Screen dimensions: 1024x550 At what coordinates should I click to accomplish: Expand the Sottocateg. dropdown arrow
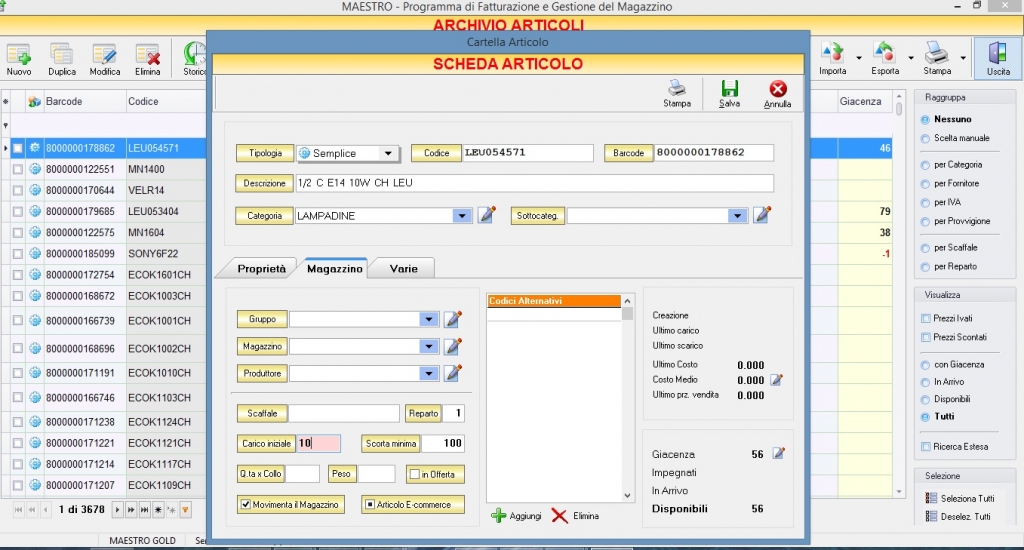[x=737, y=216]
